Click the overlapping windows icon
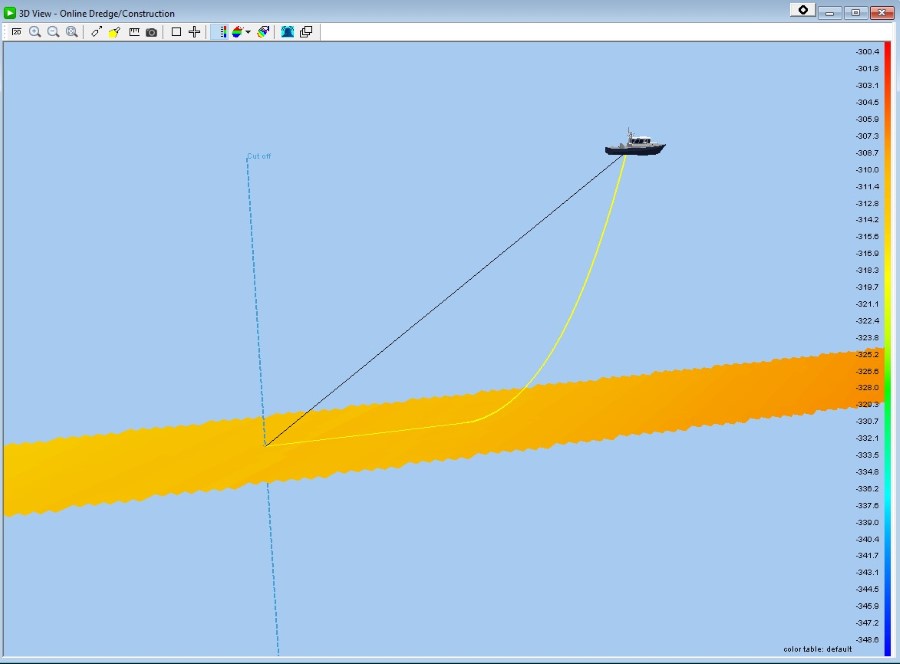900x664 pixels. coord(306,32)
